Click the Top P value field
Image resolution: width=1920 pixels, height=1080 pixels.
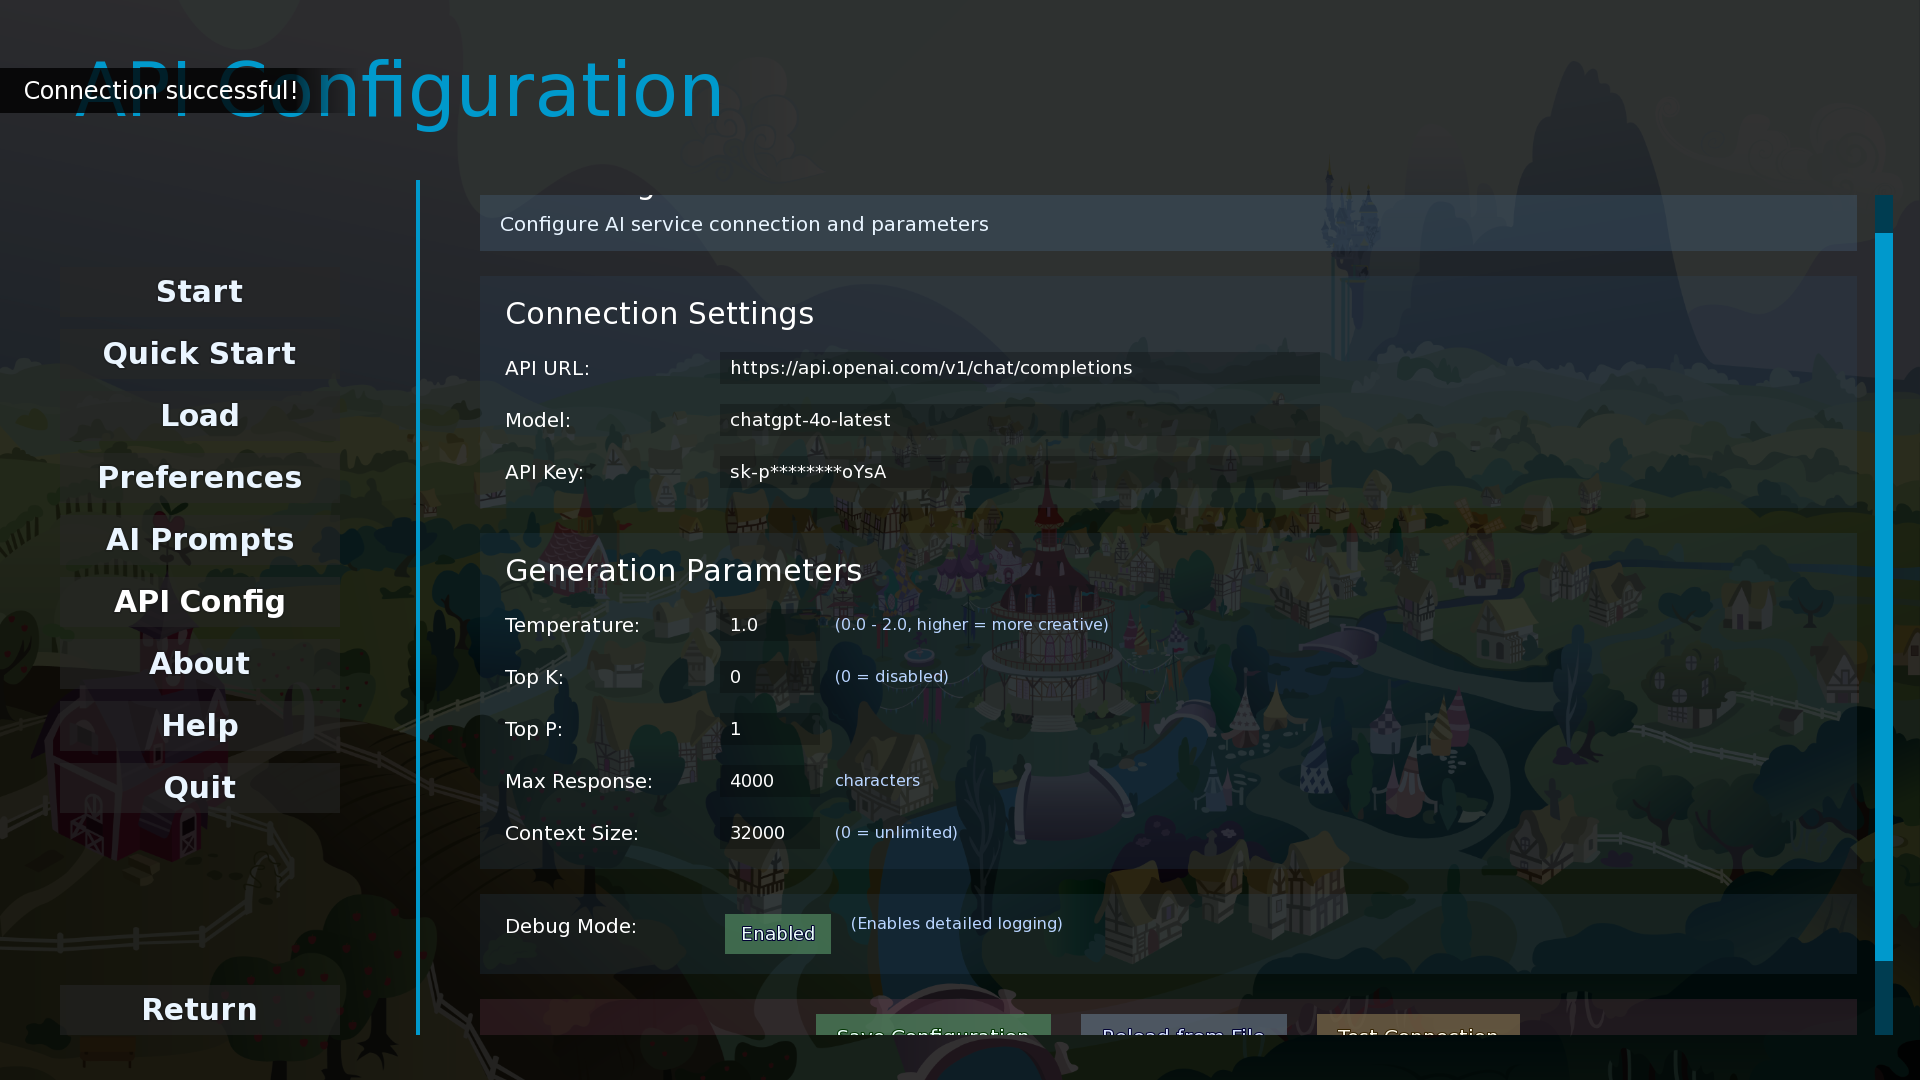pos(768,729)
